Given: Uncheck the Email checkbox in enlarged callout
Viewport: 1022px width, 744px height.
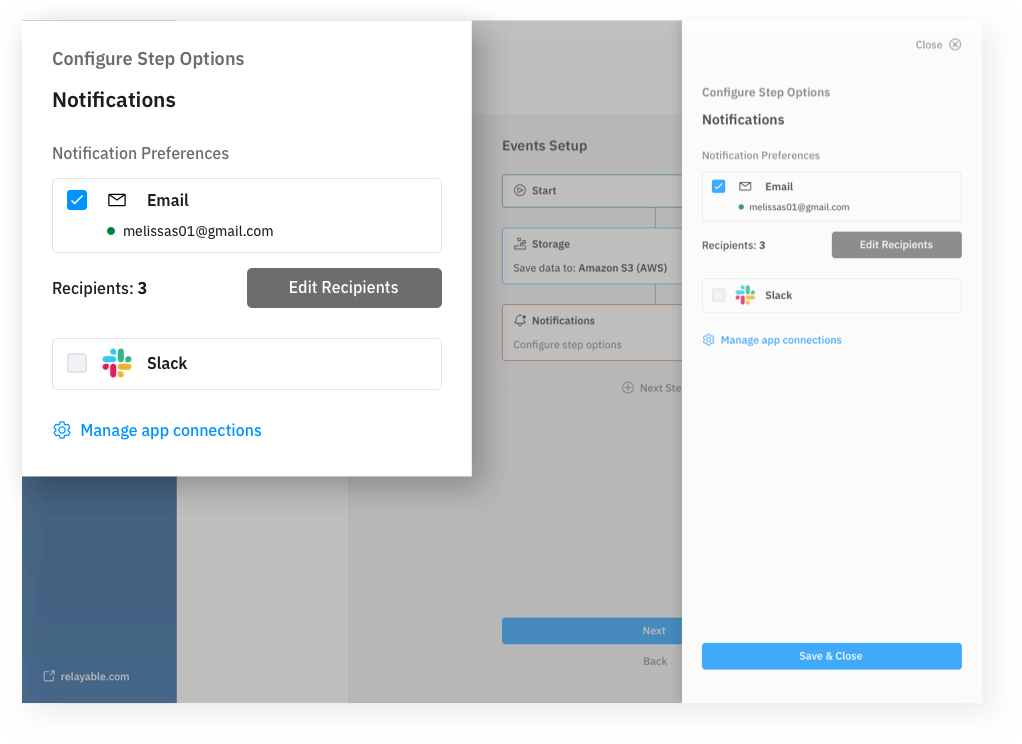Looking at the screenshot, I should point(77,200).
